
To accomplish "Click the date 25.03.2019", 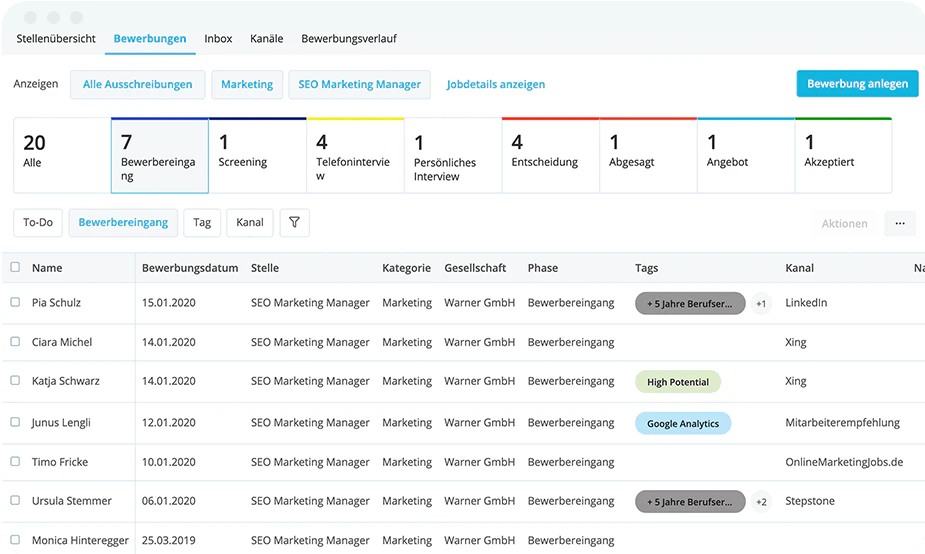I will (x=169, y=540).
